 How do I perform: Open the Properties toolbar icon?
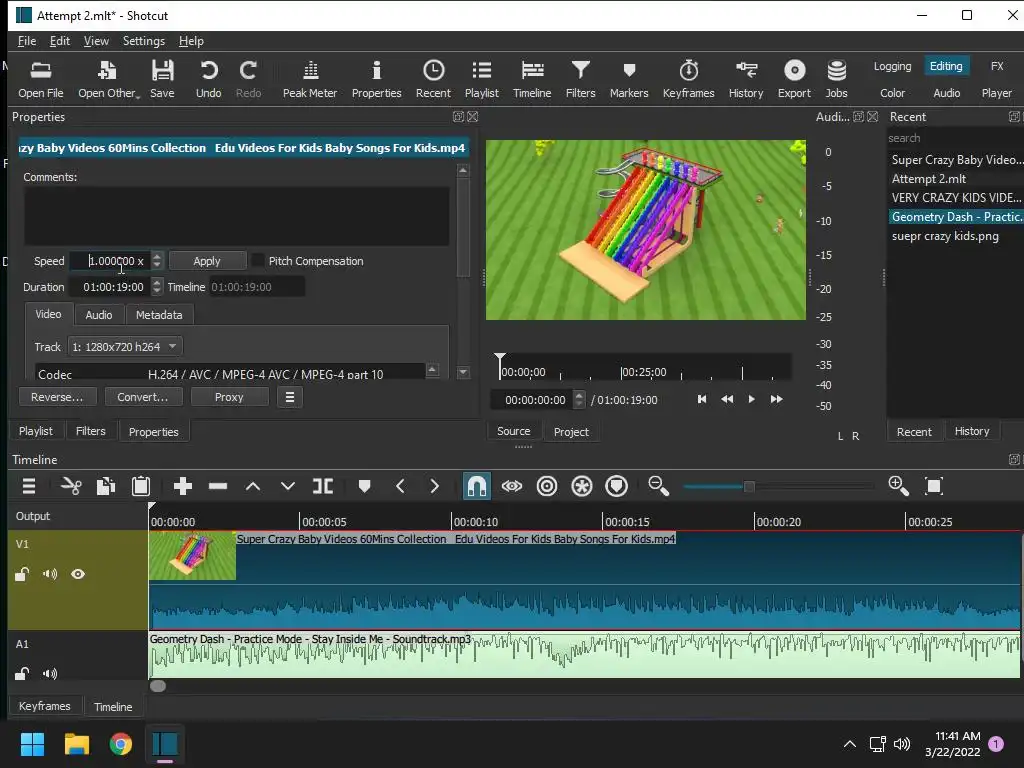click(x=376, y=79)
